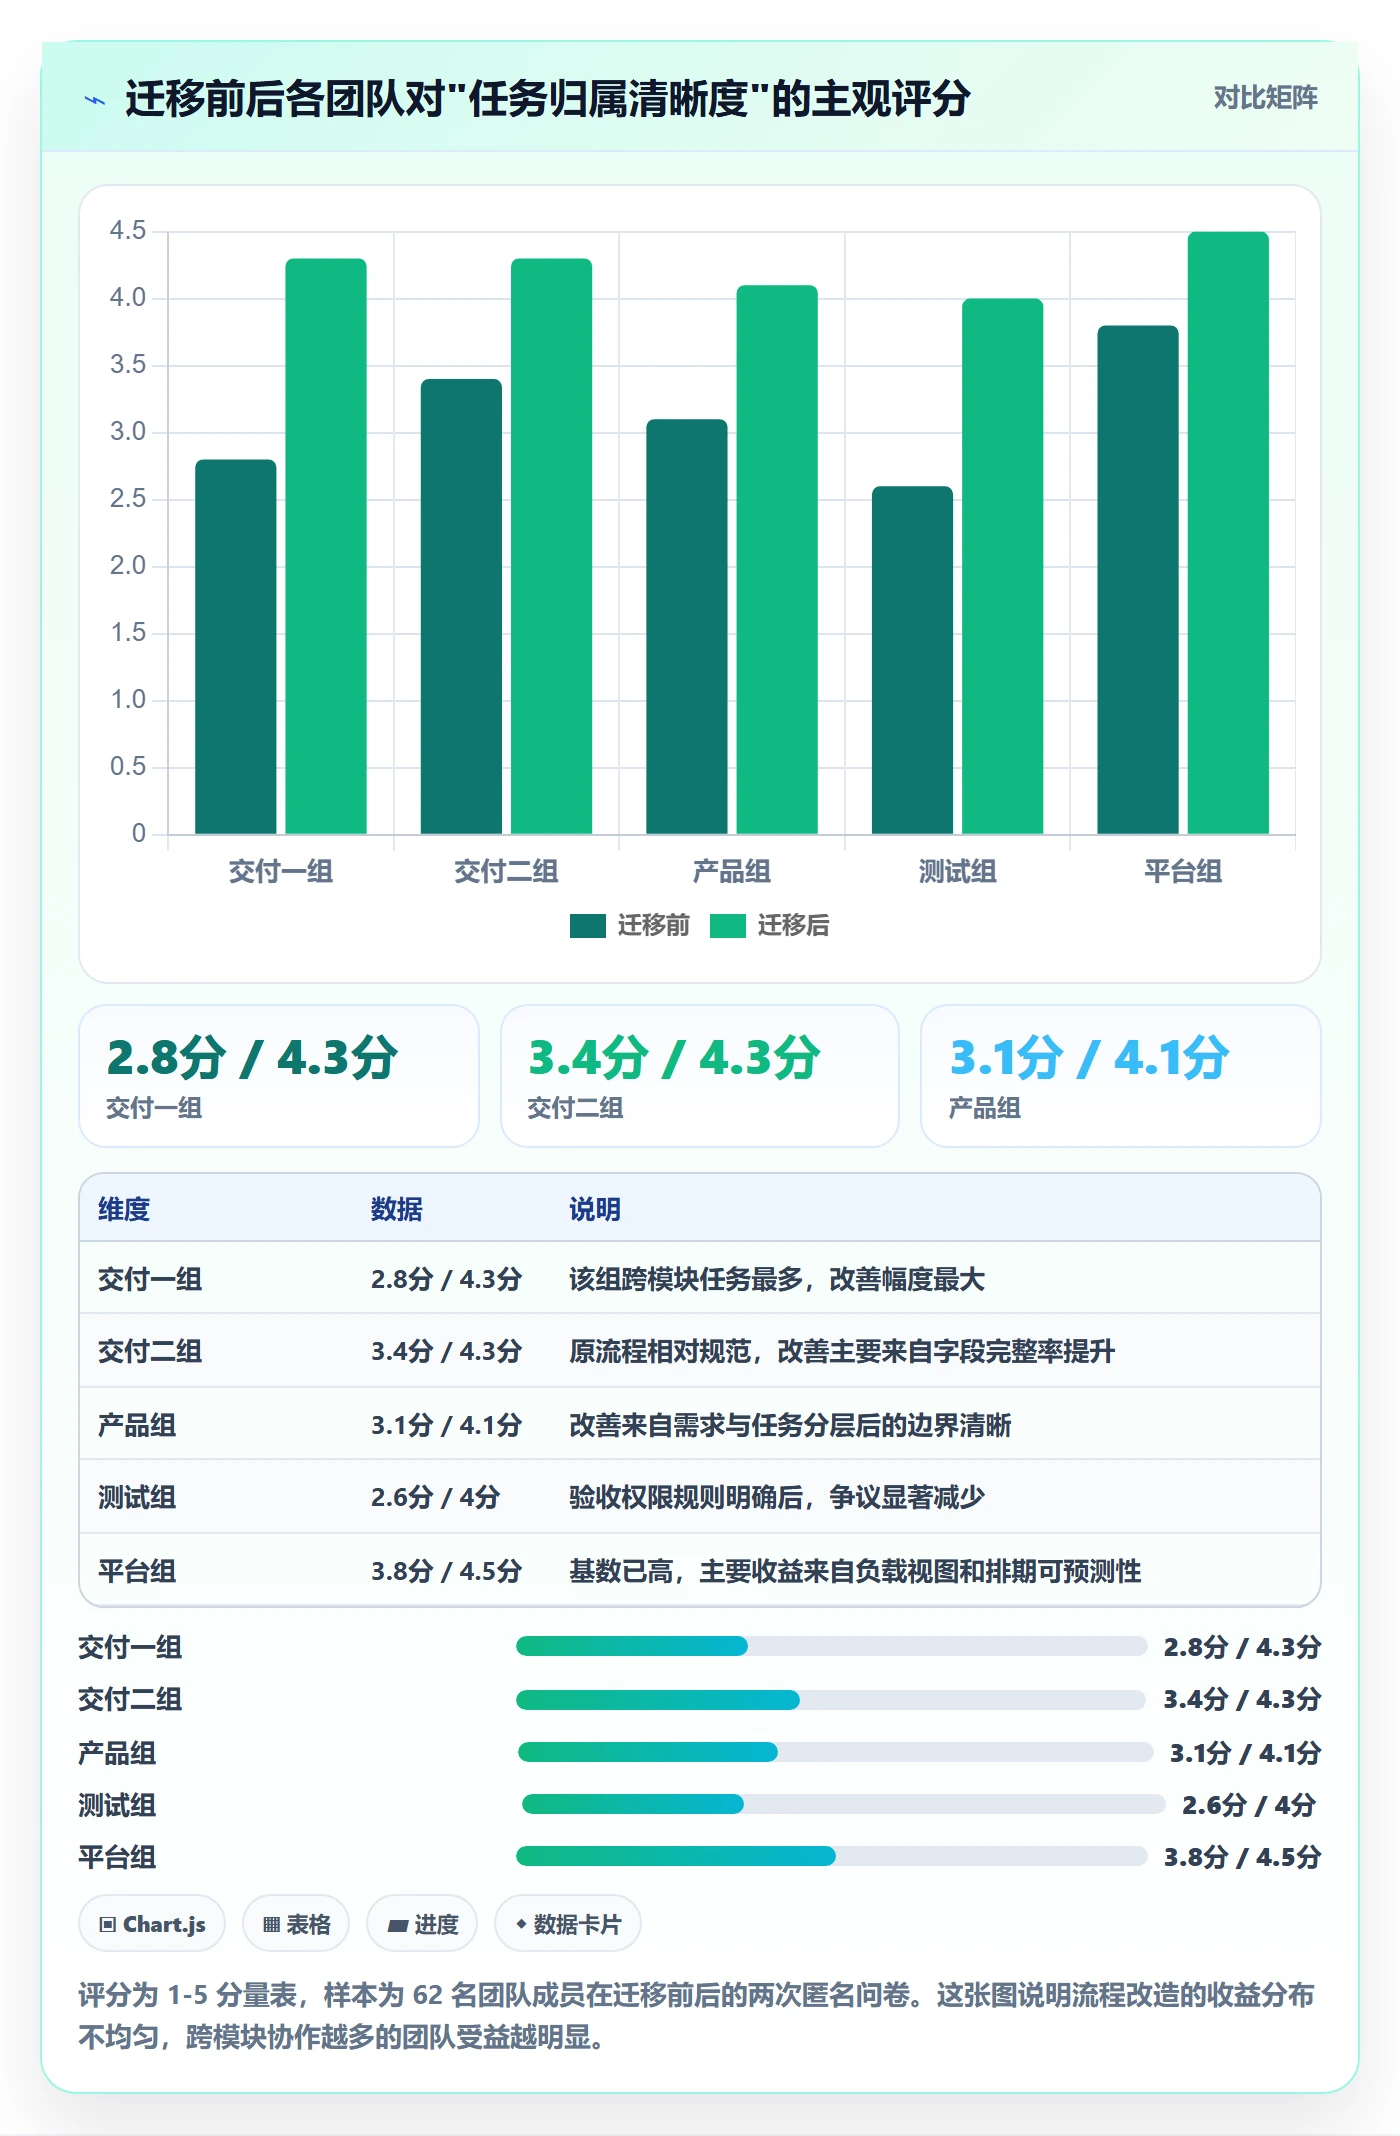Screen dimensions: 1400x2136
Task: Click the 说明 column header
Action: coord(595,1209)
